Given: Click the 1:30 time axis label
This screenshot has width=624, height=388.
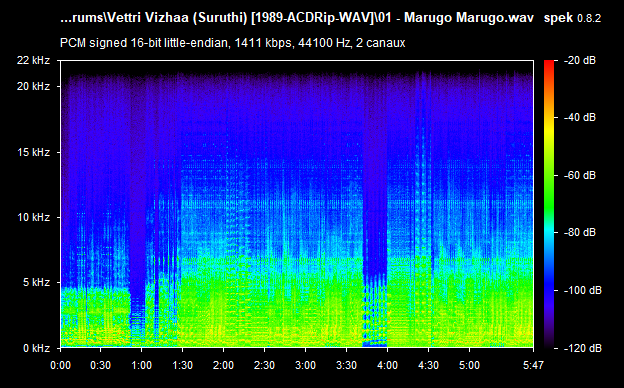Looking at the screenshot, I should tap(183, 365).
